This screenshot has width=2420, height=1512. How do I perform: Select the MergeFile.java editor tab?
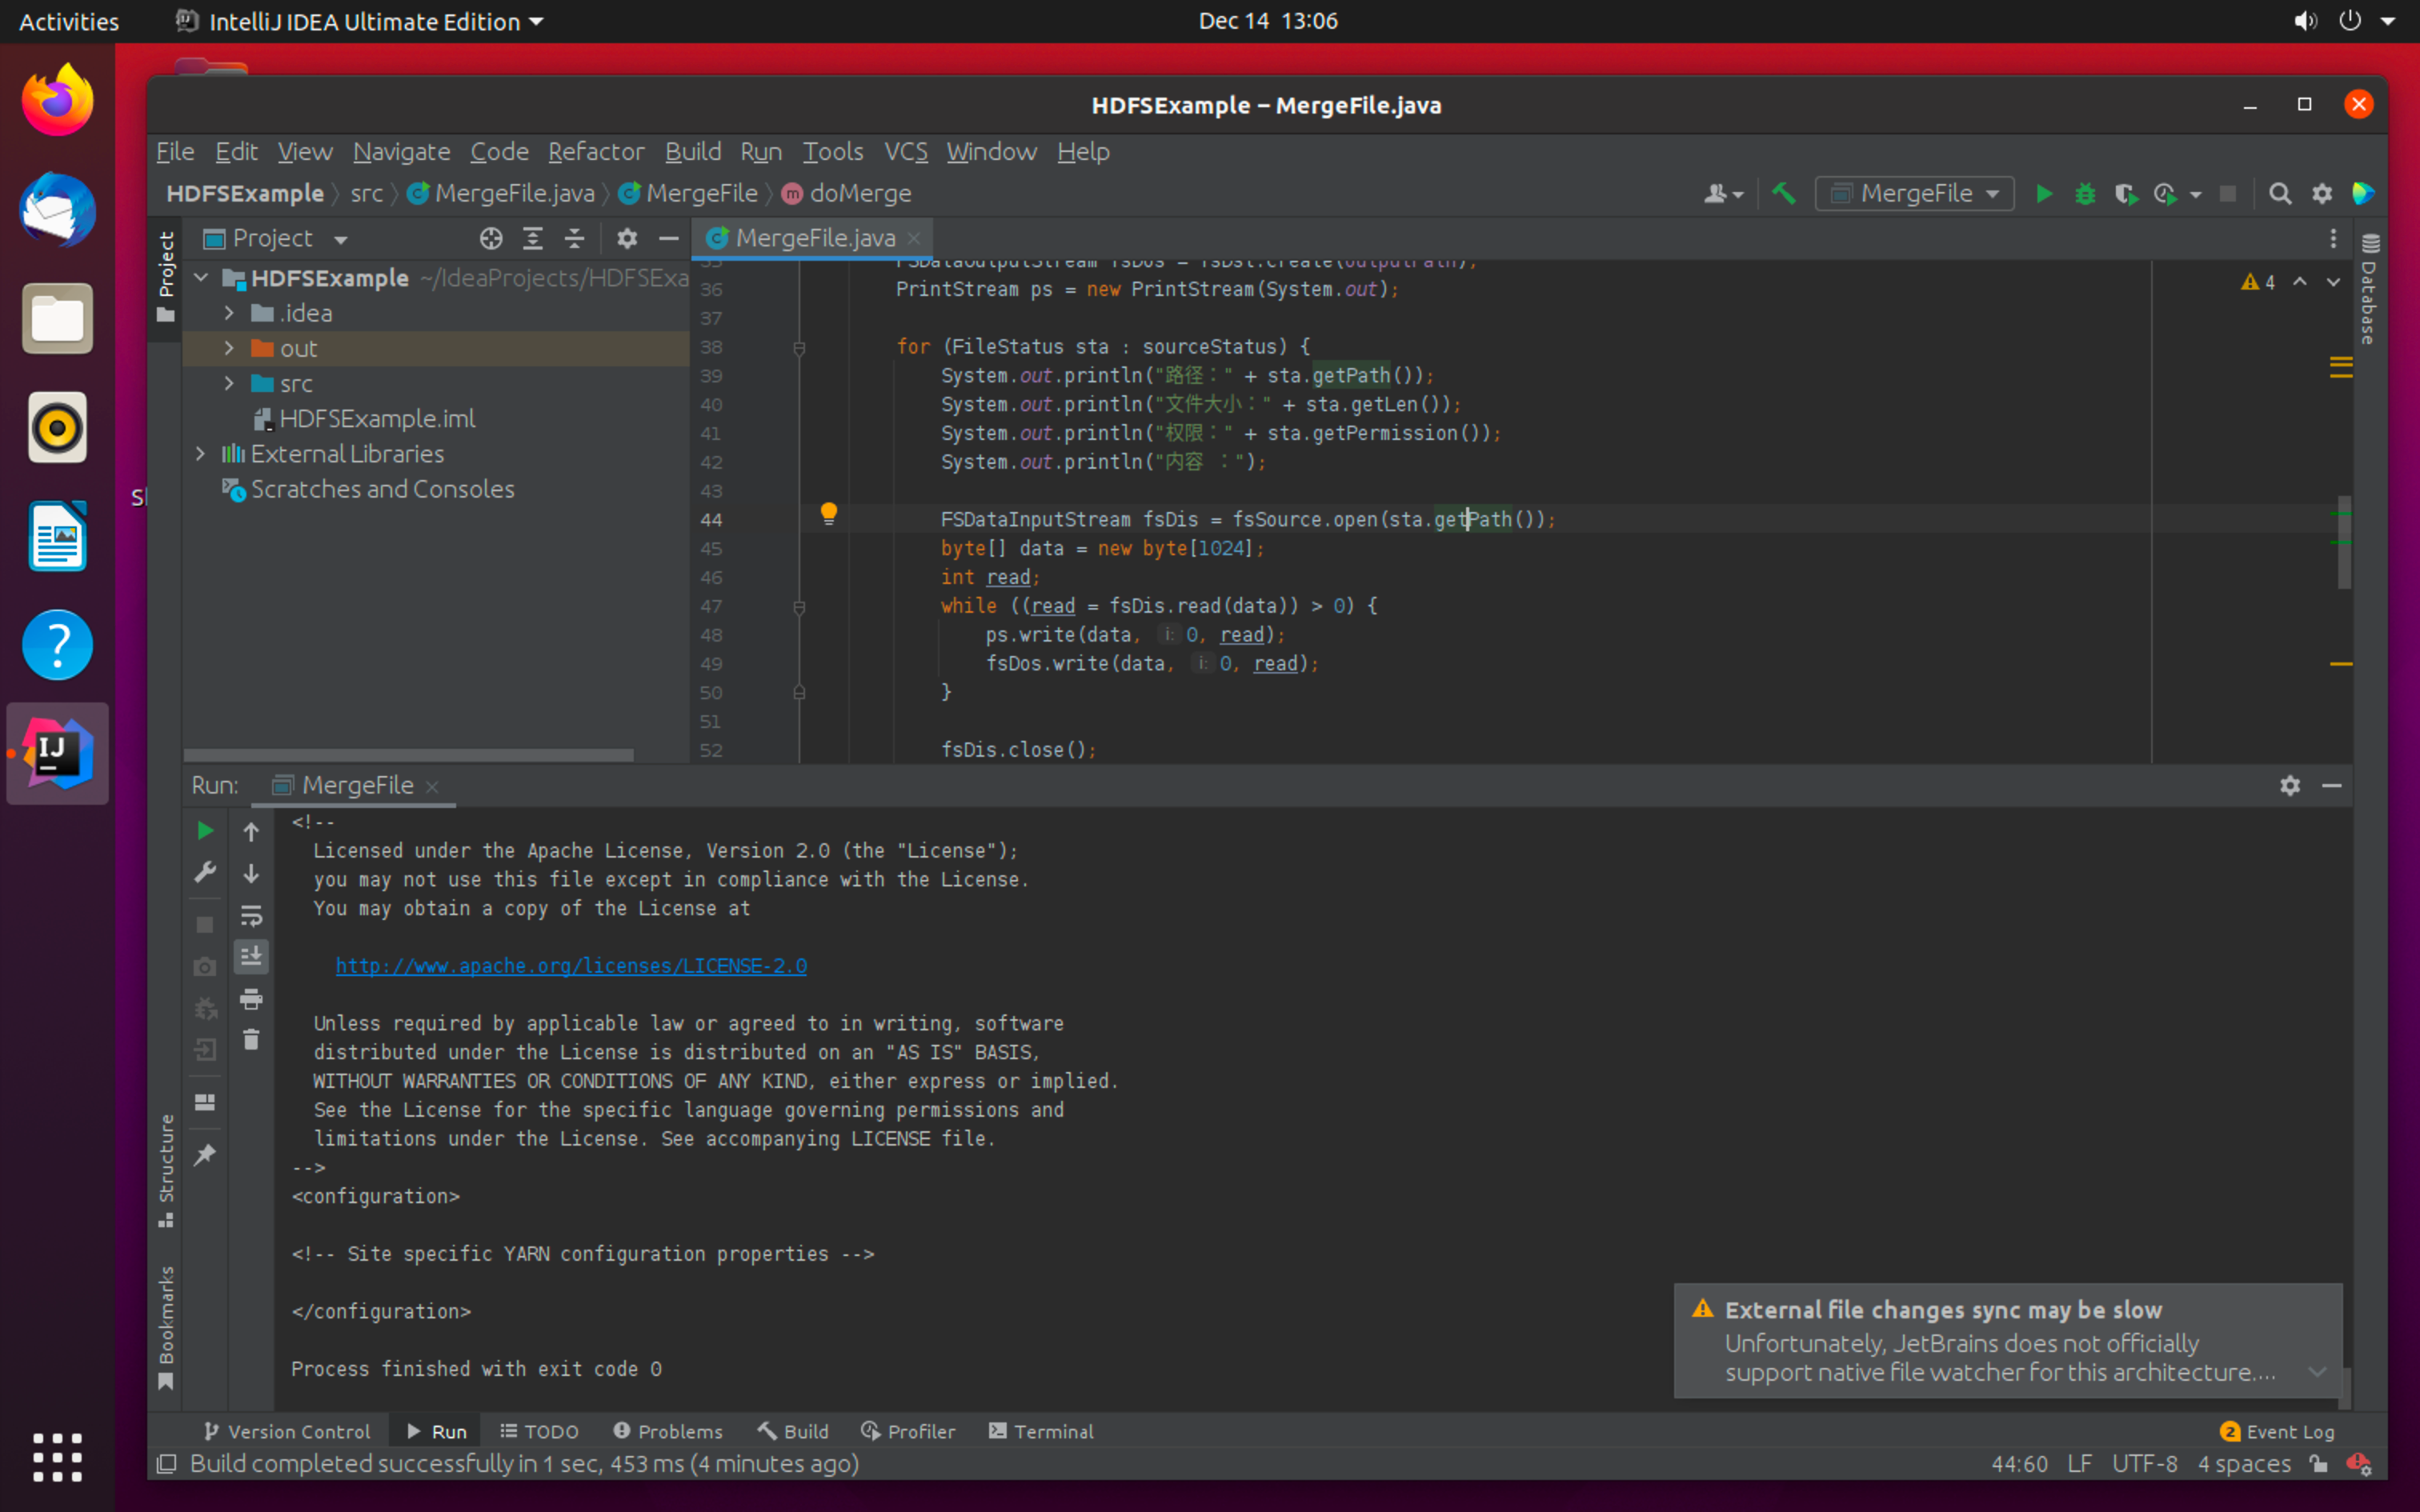(813, 238)
